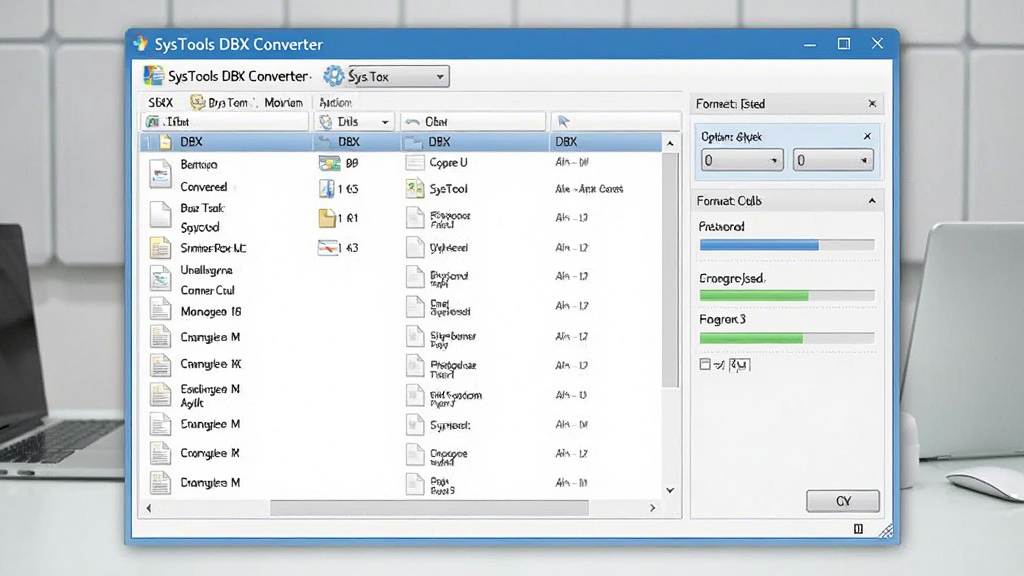The width and height of the screenshot is (1024, 576).
Task: Click the back-arrow icon beside Obat
Action: coord(412,122)
